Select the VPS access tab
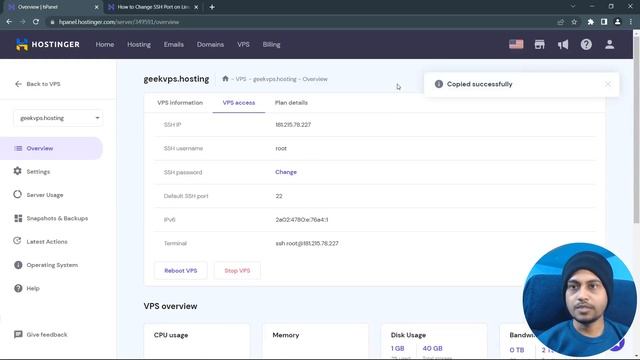Viewport: 640px width, 360px height. click(x=239, y=103)
